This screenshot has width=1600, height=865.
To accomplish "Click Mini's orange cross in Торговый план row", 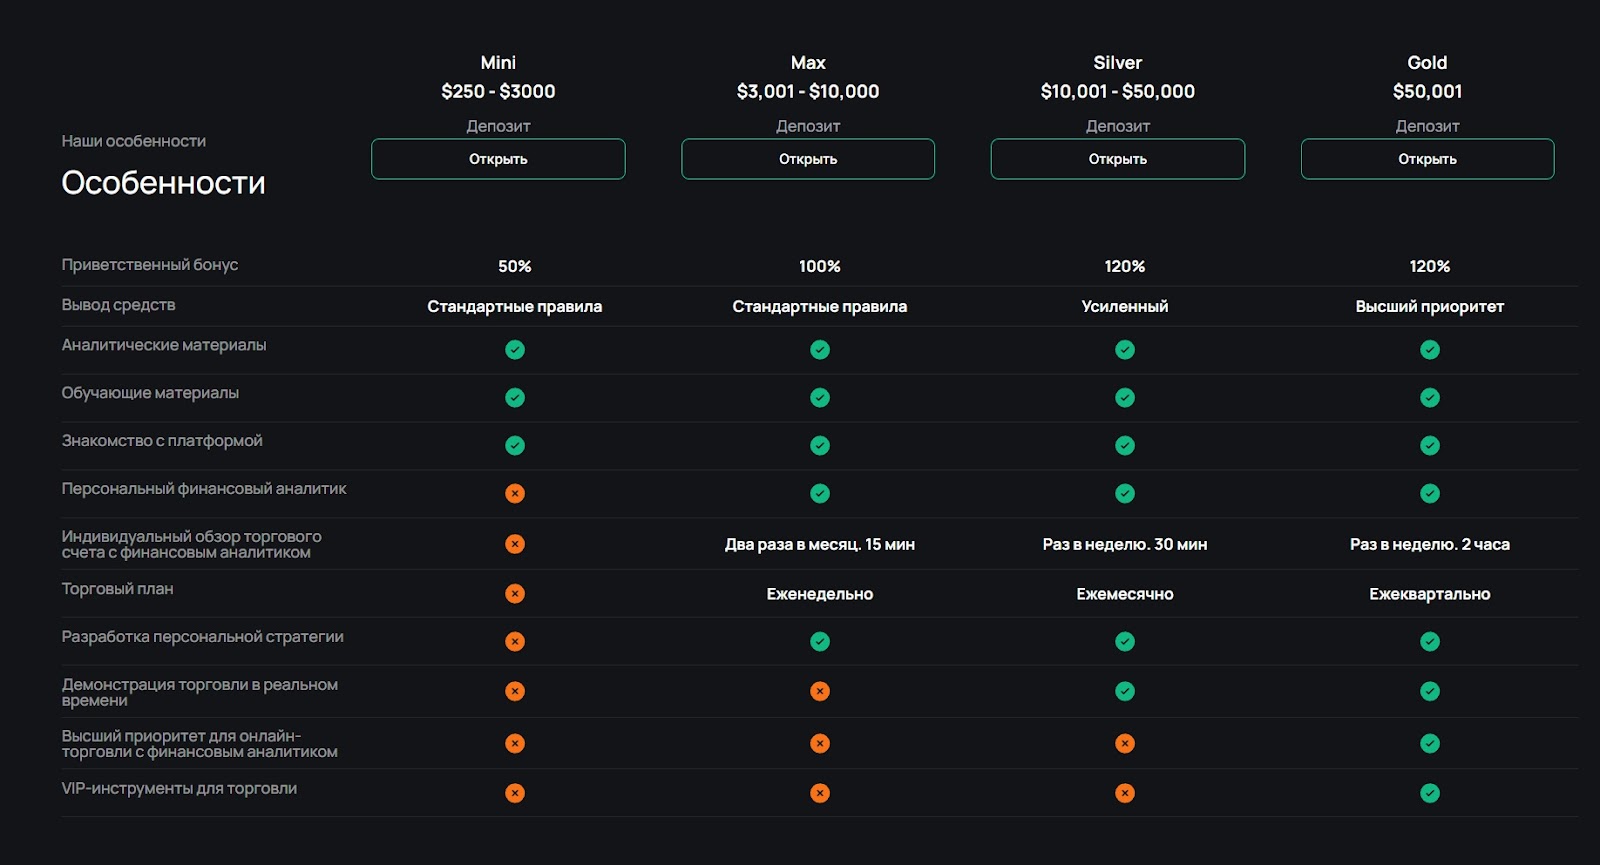I will point(515,594).
